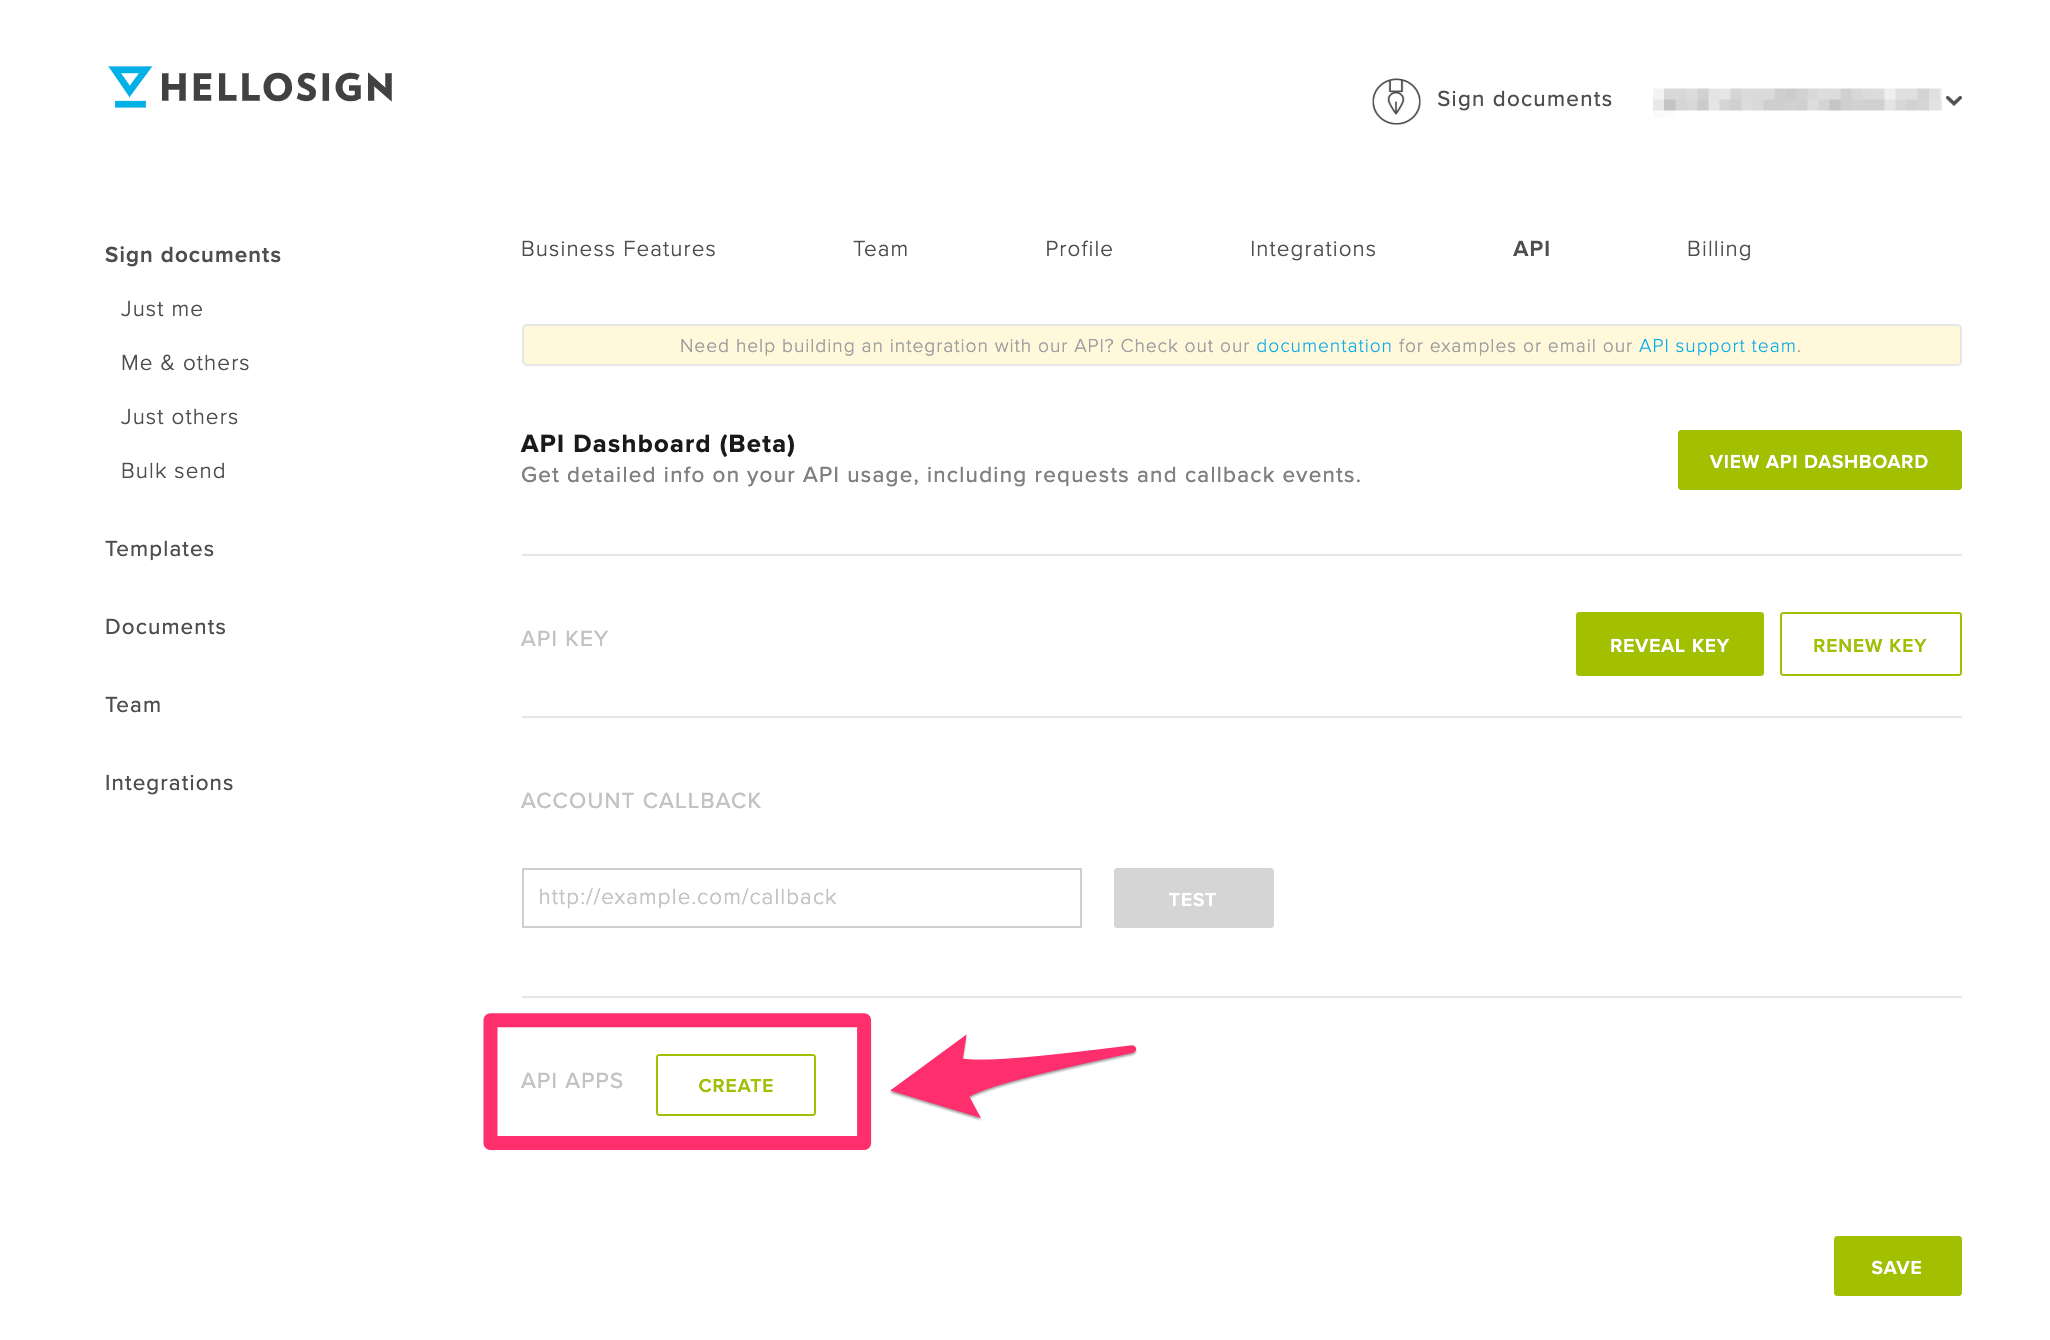Go to Templates in sidebar
Screen dimensions: 2050x1340
click(x=159, y=549)
